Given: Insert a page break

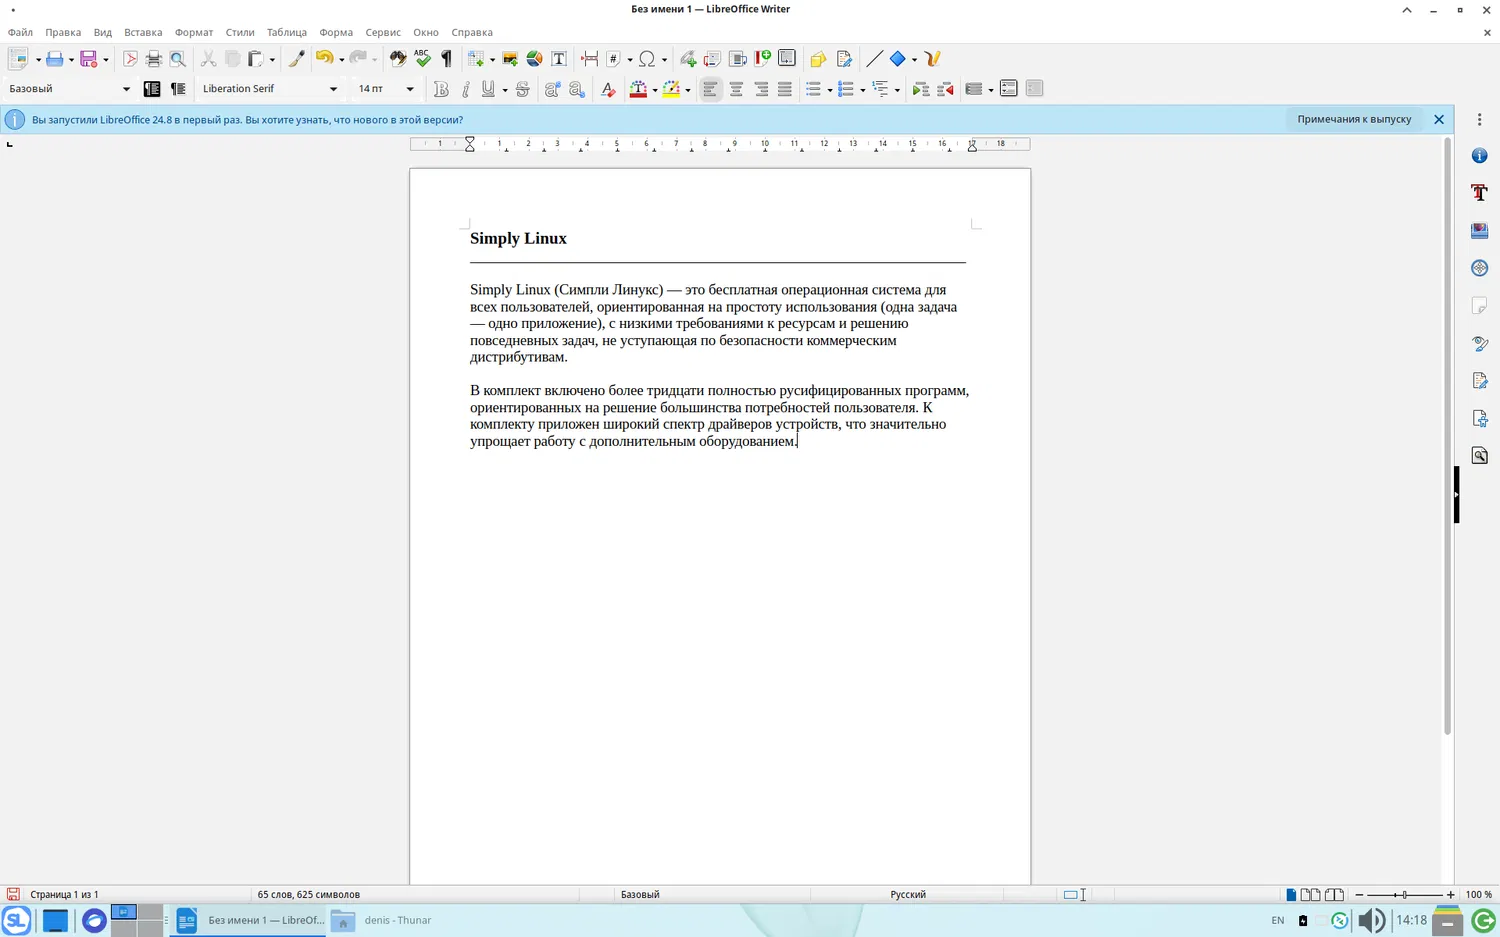Looking at the screenshot, I should coord(590,59).
